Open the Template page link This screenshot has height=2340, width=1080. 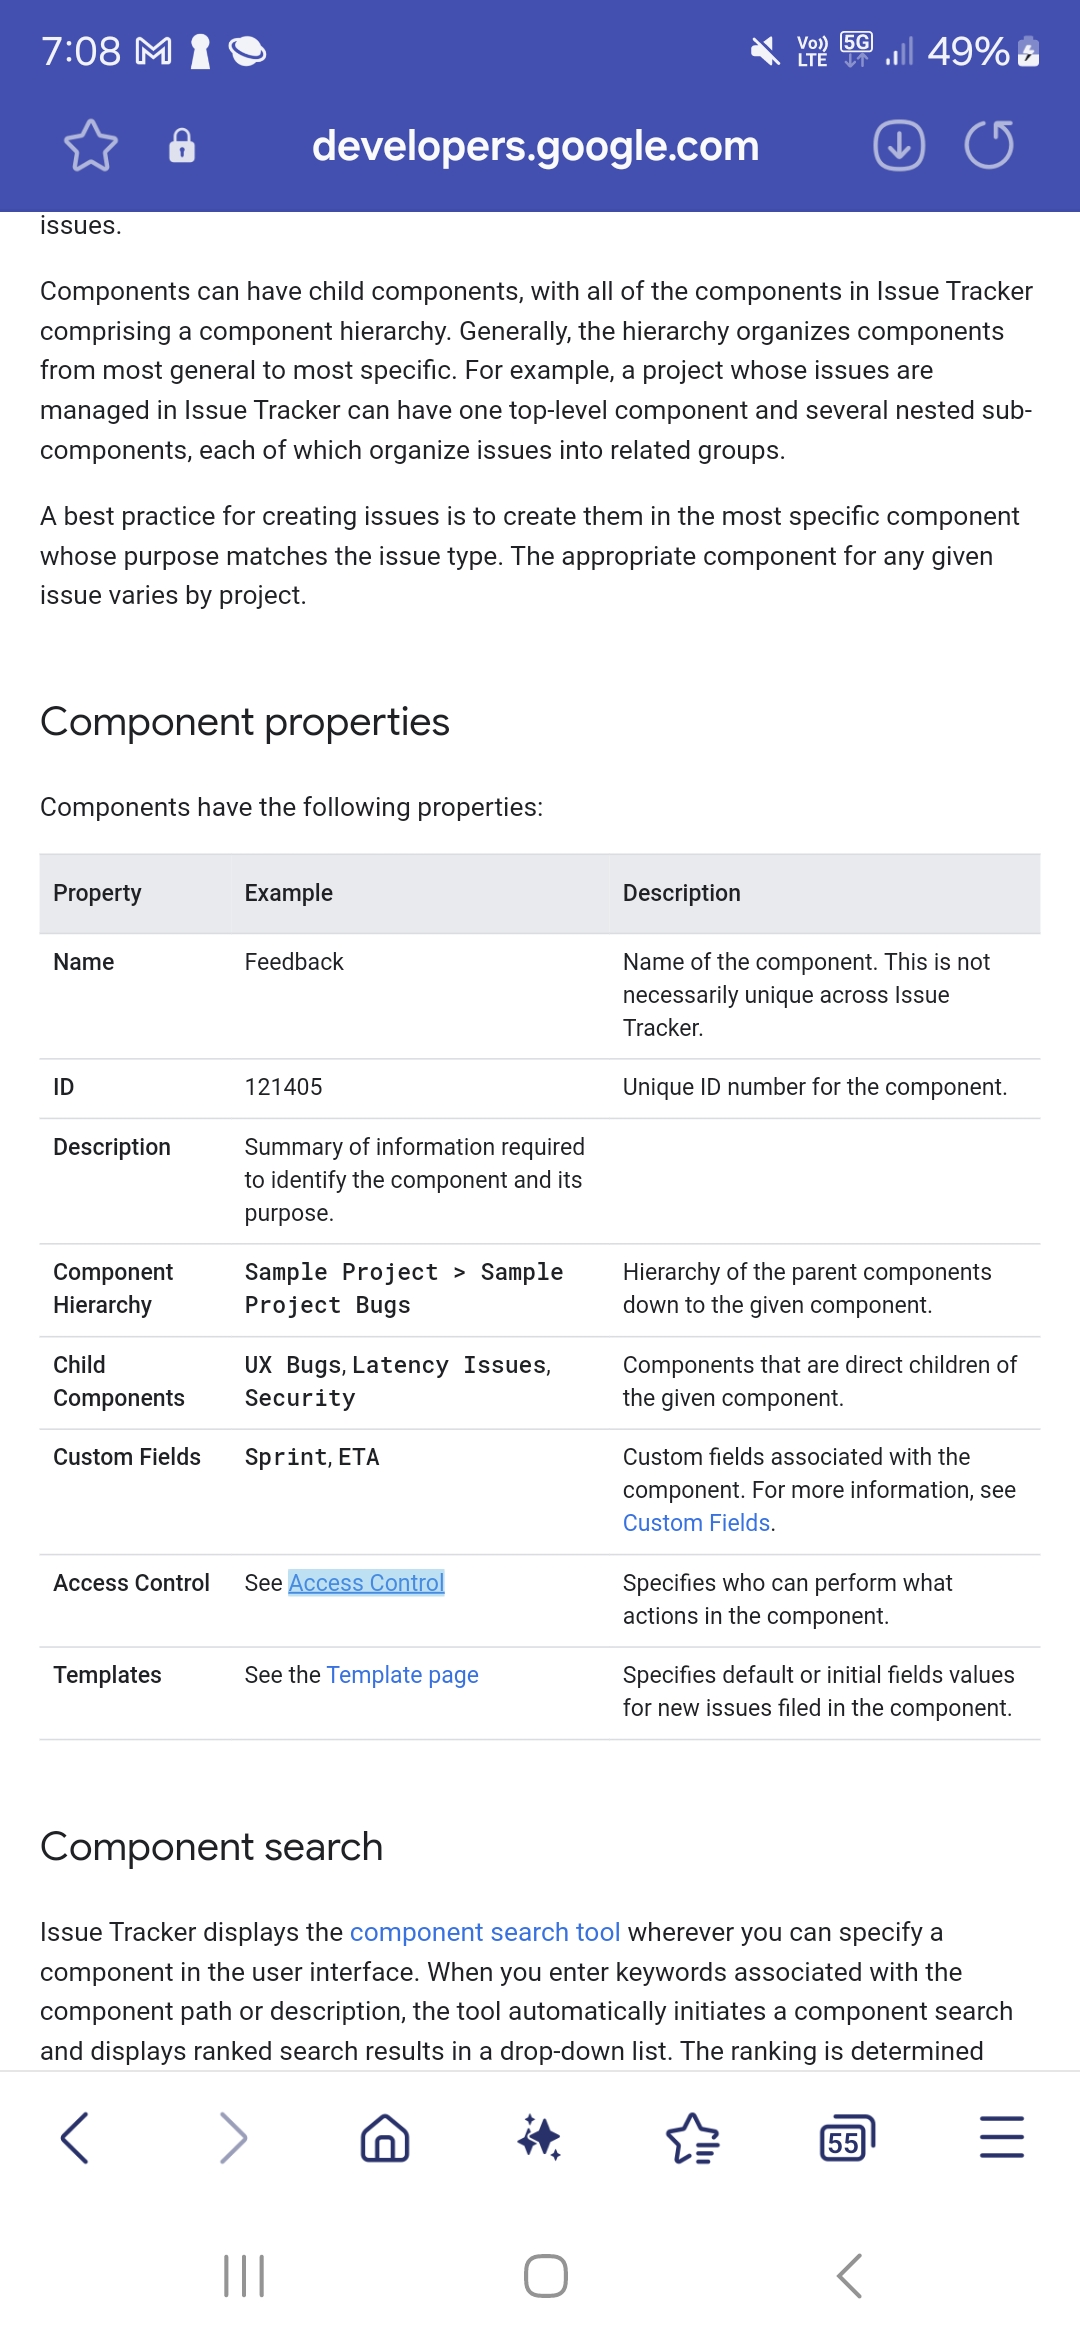[x=402, y=1675]
